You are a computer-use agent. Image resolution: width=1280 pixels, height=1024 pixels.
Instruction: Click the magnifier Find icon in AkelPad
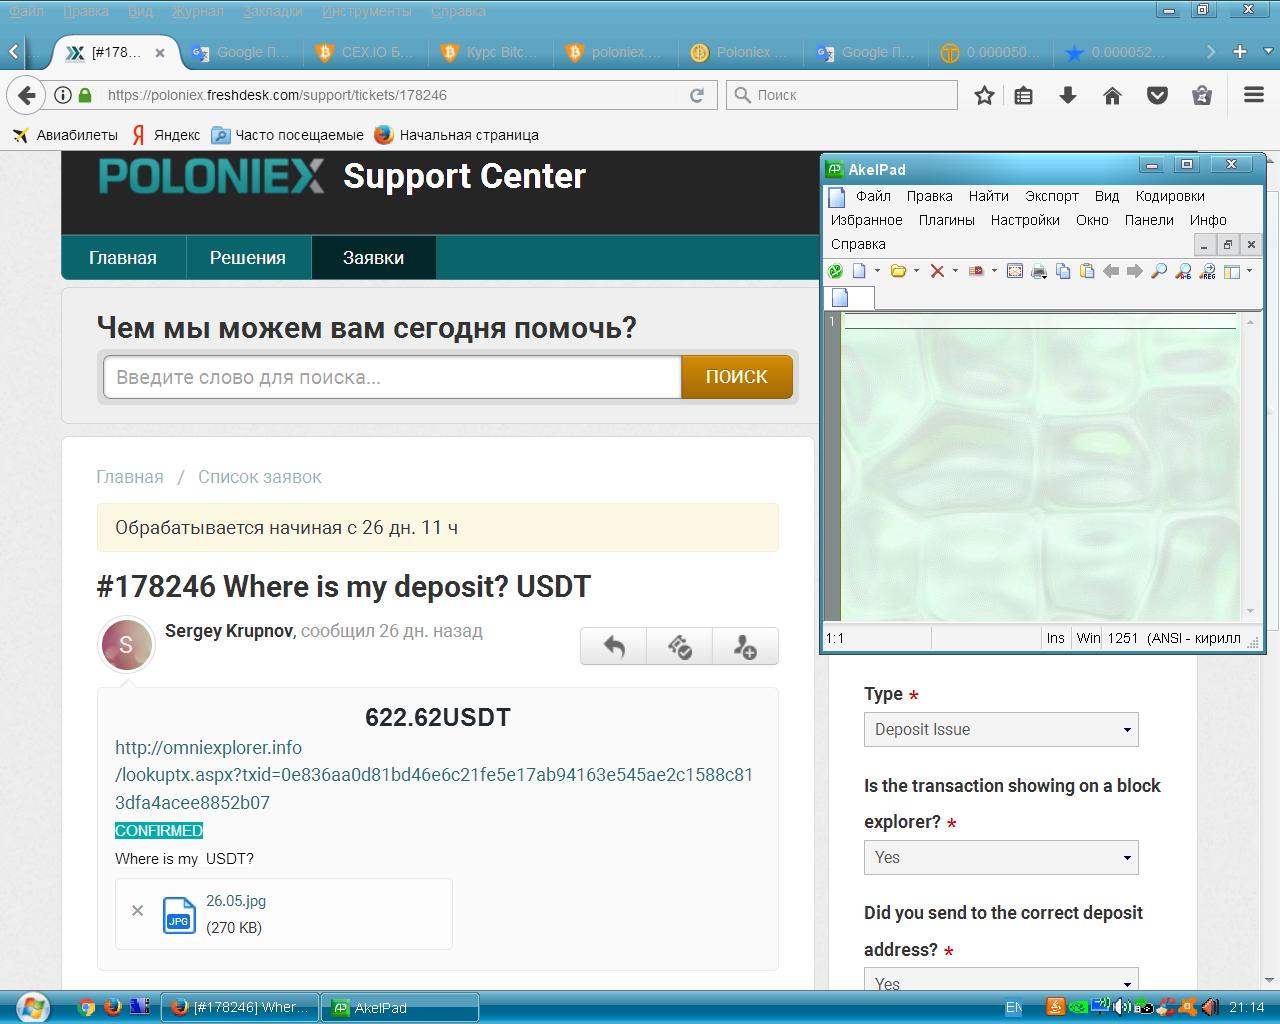[x=1159, y=271]
